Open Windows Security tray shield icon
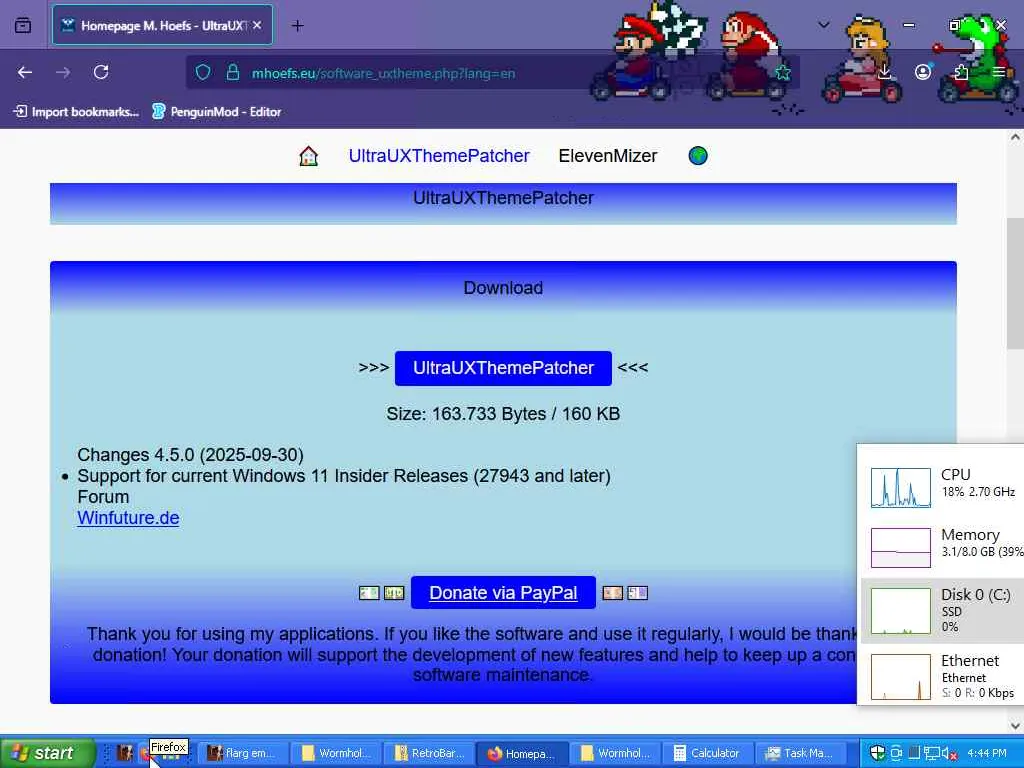 click(878, 753)
